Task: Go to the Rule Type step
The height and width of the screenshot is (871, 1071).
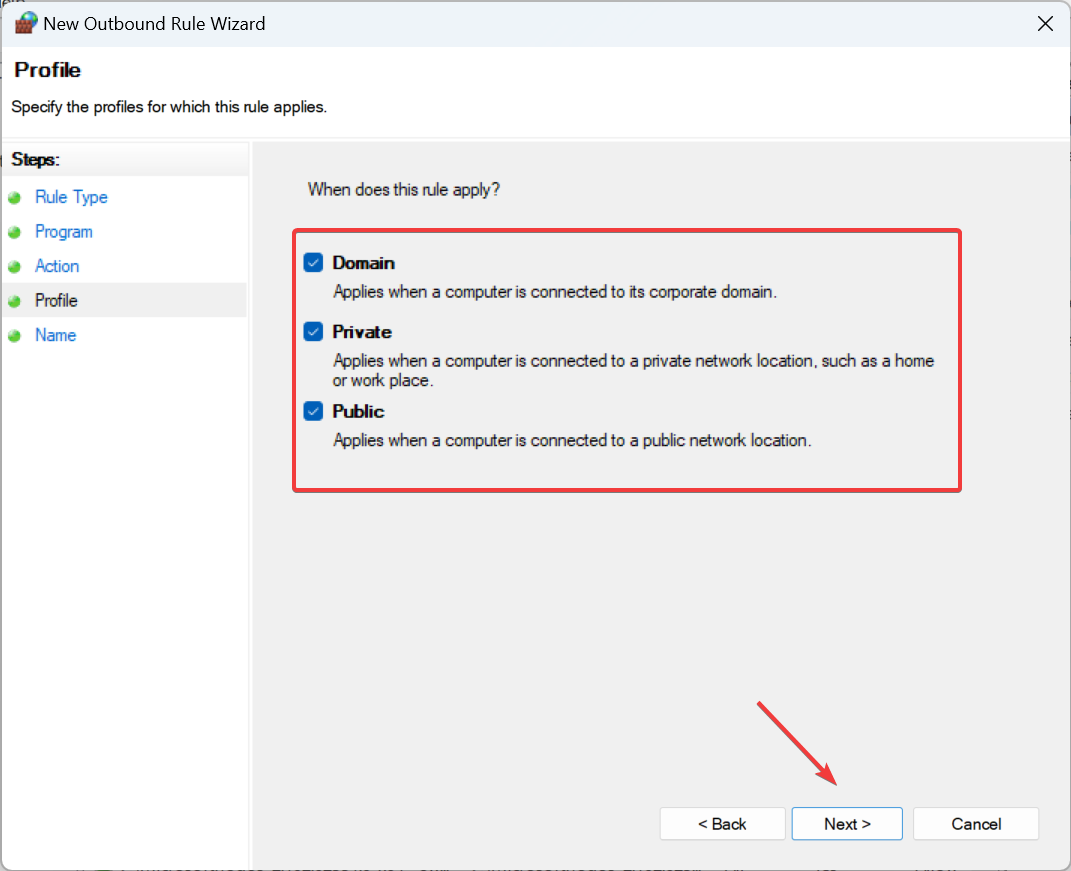Action: [71, 197]
